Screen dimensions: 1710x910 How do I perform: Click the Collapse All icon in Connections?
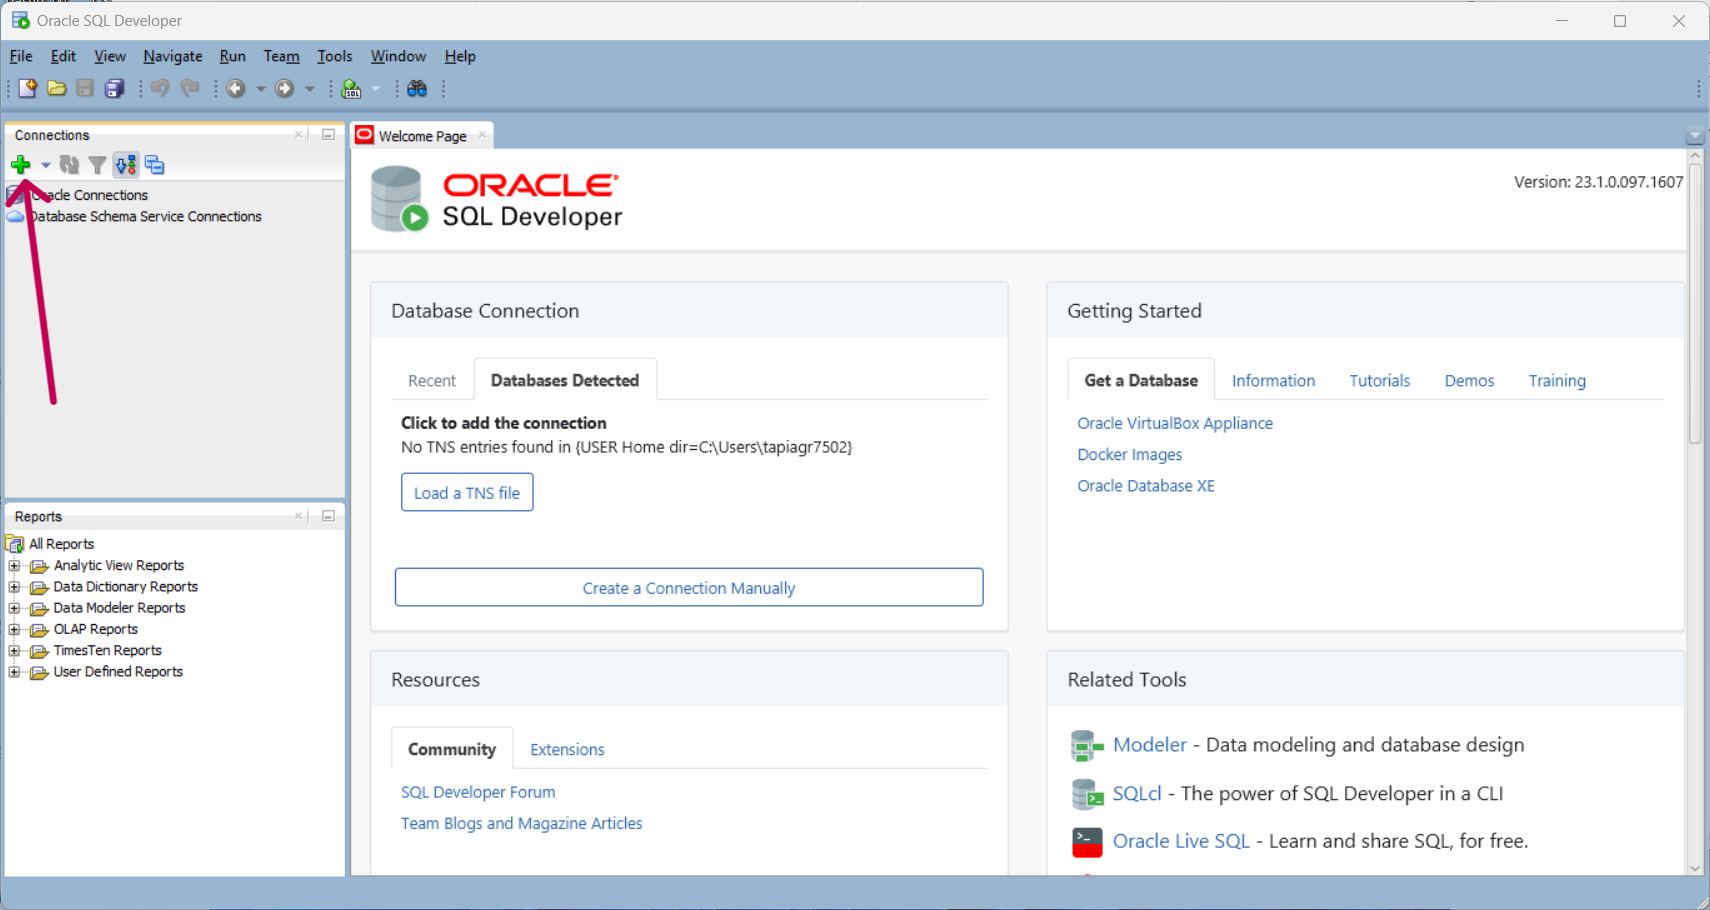tap(155, 165)
